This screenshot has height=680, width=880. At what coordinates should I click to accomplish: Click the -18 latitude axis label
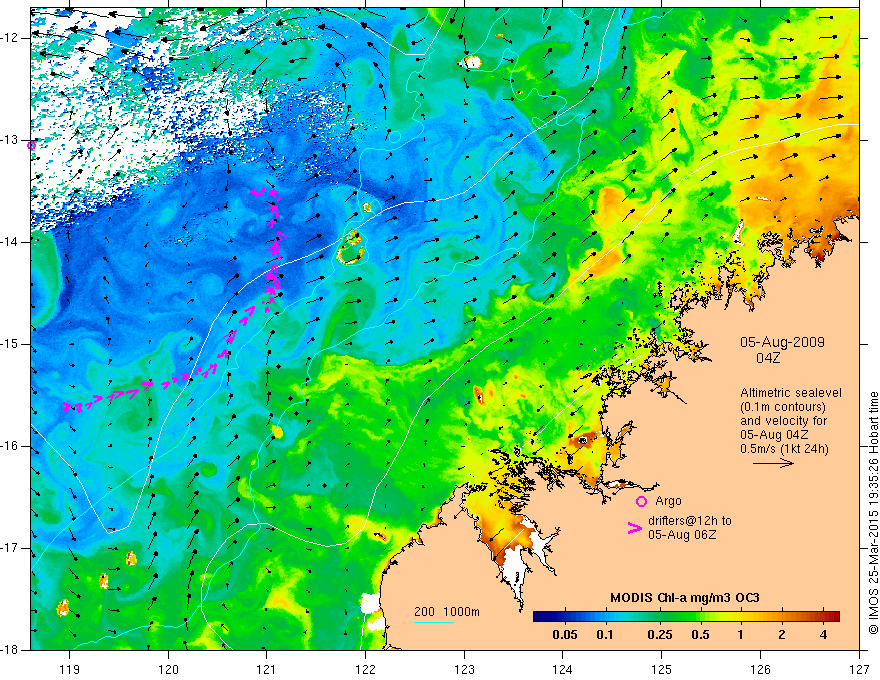pyautogui.click(x=10, y=650)
